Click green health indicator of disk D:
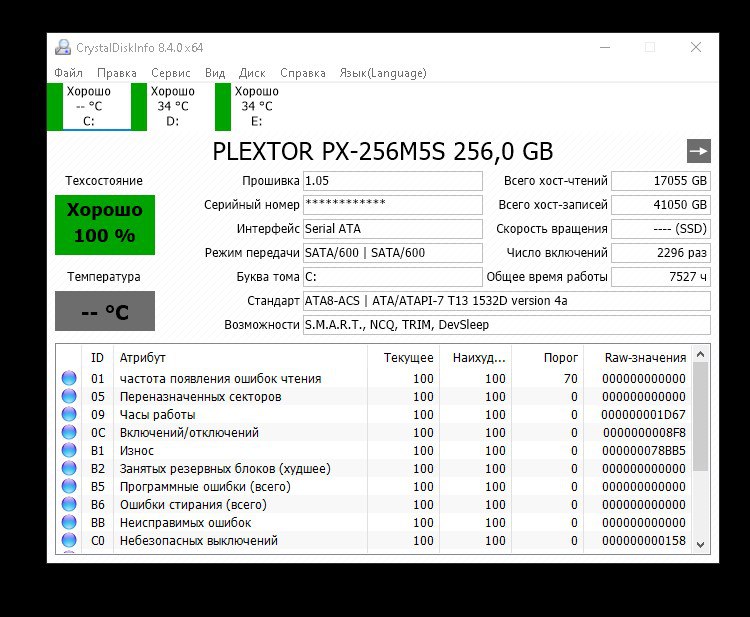750x617 pixels. [x=139, y=107]
